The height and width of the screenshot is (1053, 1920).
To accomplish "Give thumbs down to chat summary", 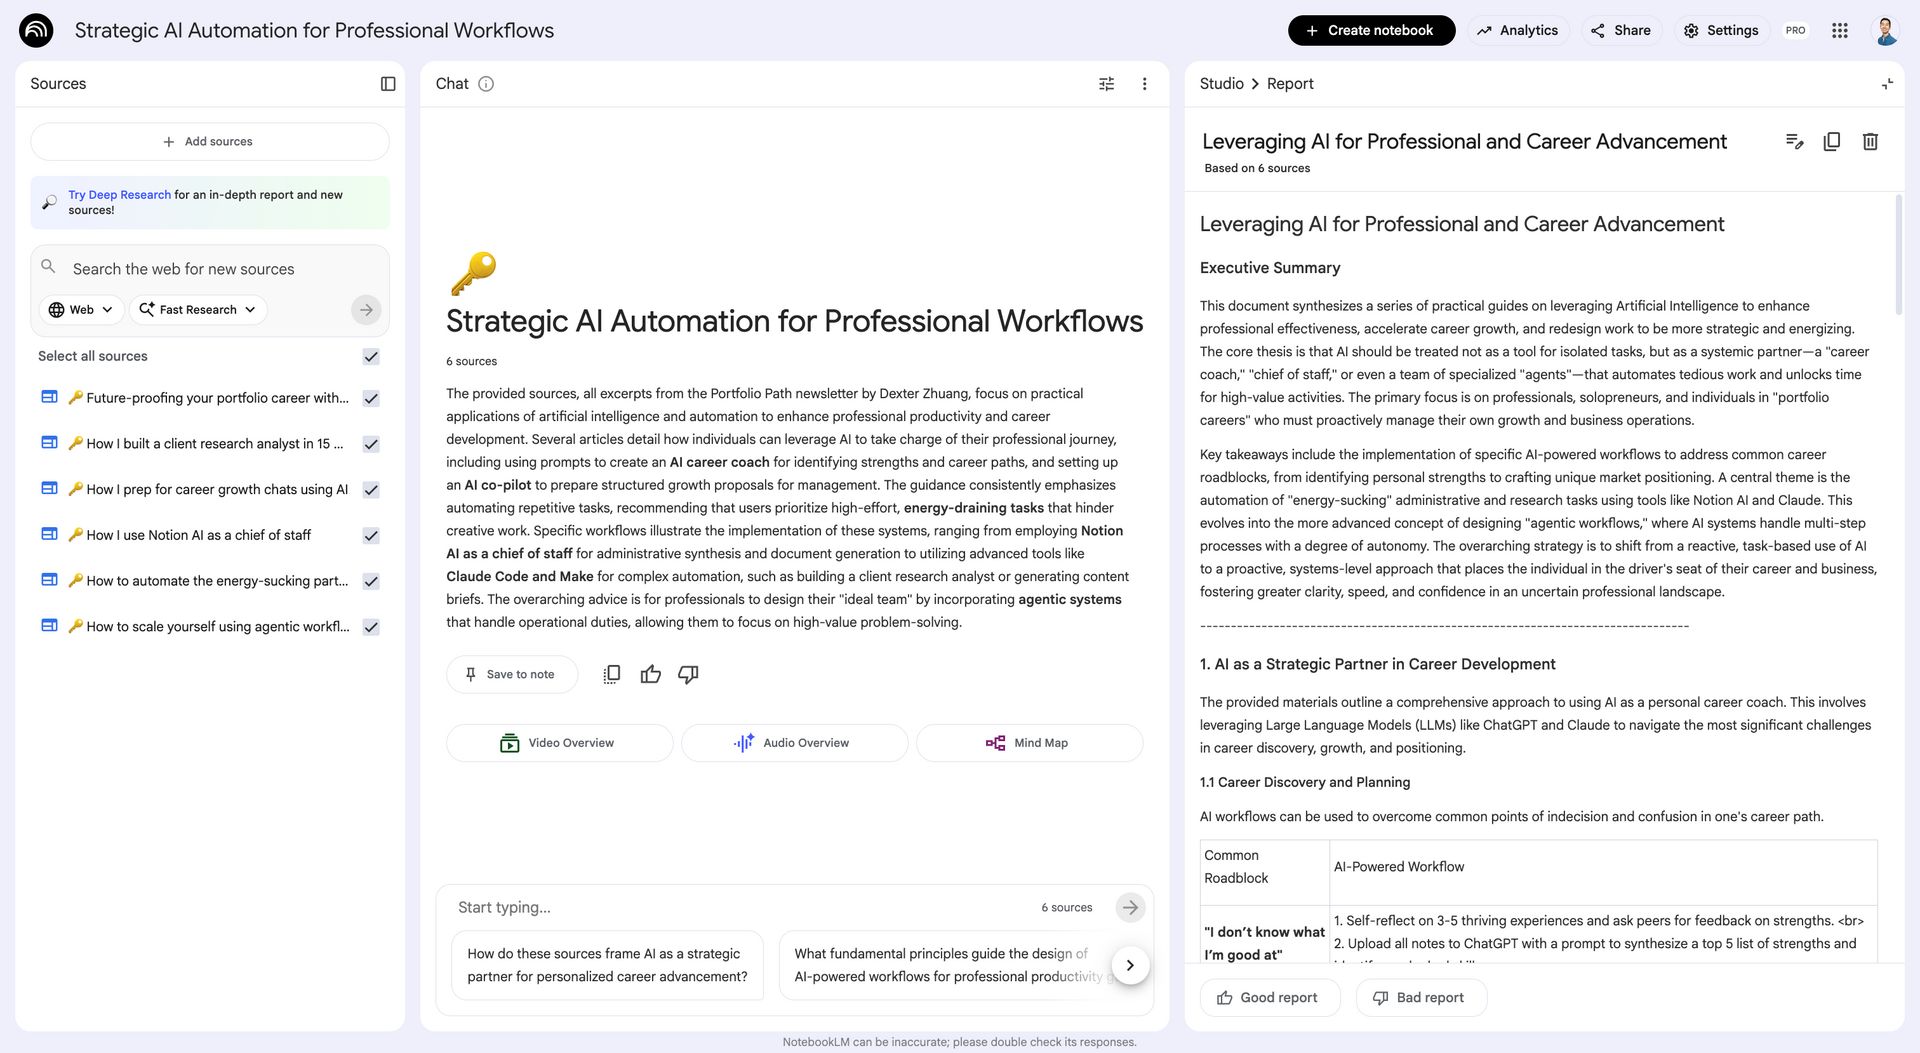I will point(688,674).
